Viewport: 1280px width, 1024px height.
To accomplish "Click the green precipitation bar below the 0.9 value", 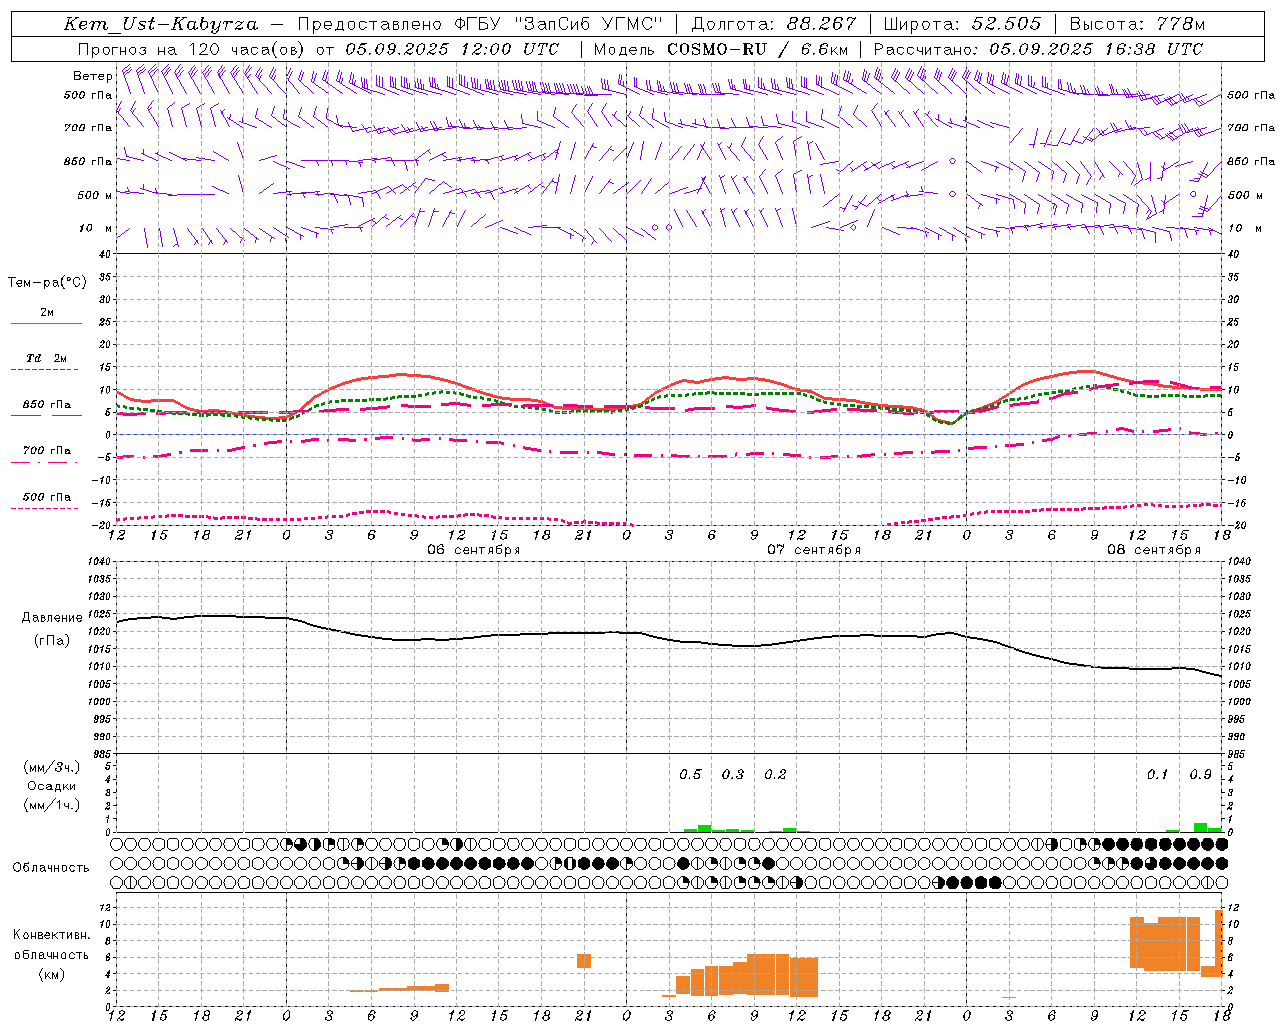I will tap(1200, 827).
